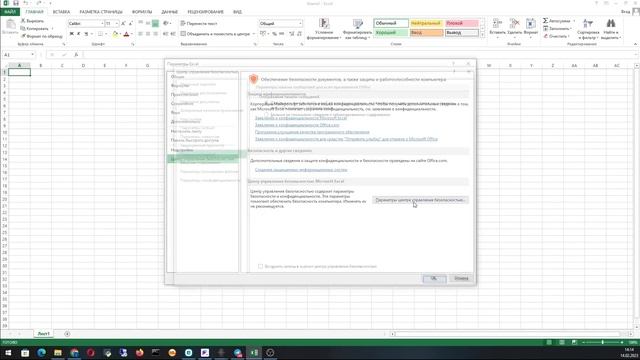Apply the yellow fill color bucket
Viewport: 640px width, 360px height.
[x=115, y=34]
